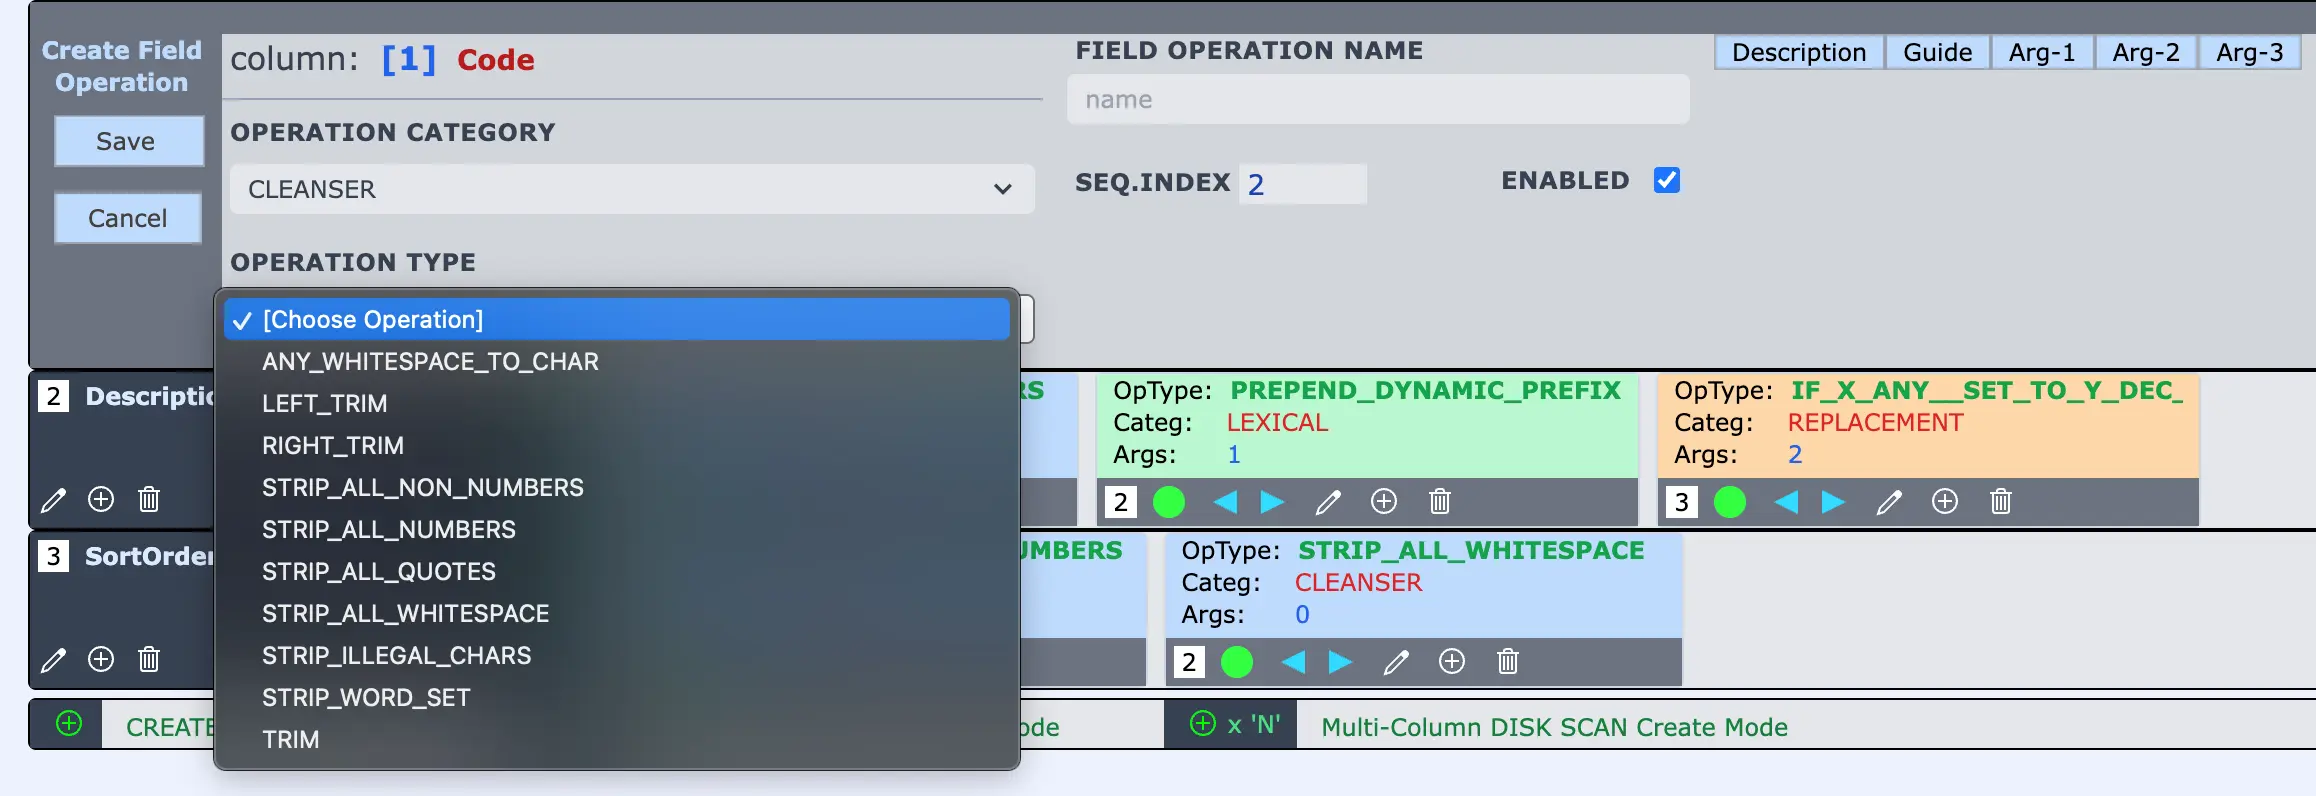The image size is (2316, 796).
Task: Add an operation to the SortOrder column
Action: (101, 659)
